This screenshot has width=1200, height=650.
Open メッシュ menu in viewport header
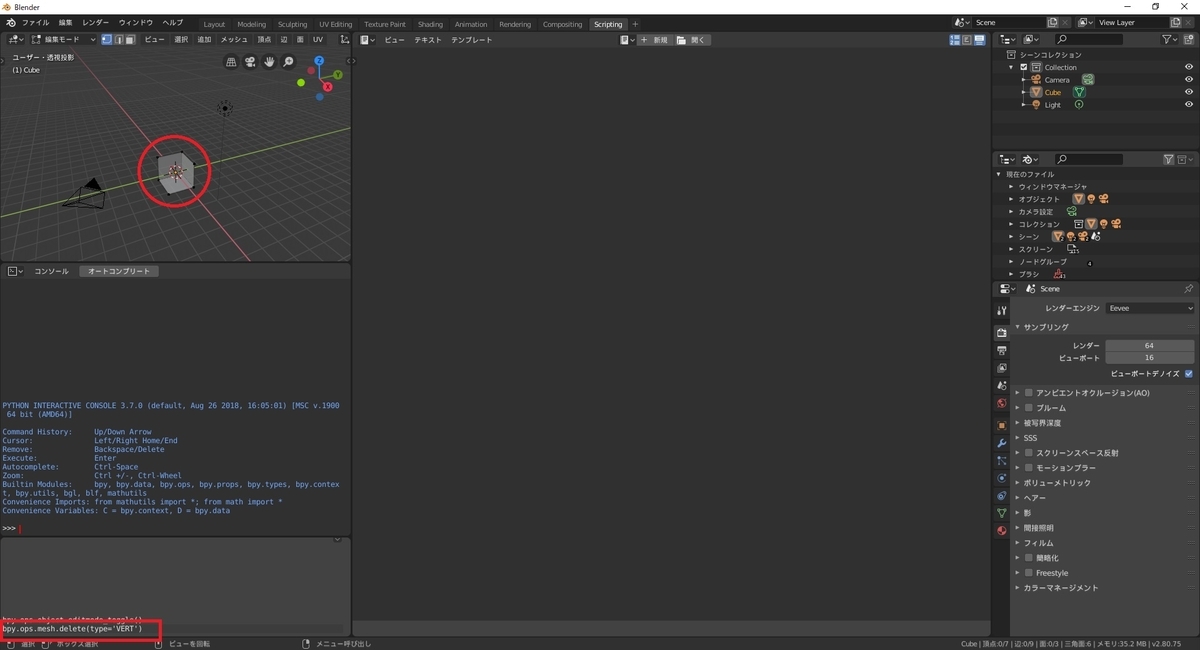[x=234, y=40]
